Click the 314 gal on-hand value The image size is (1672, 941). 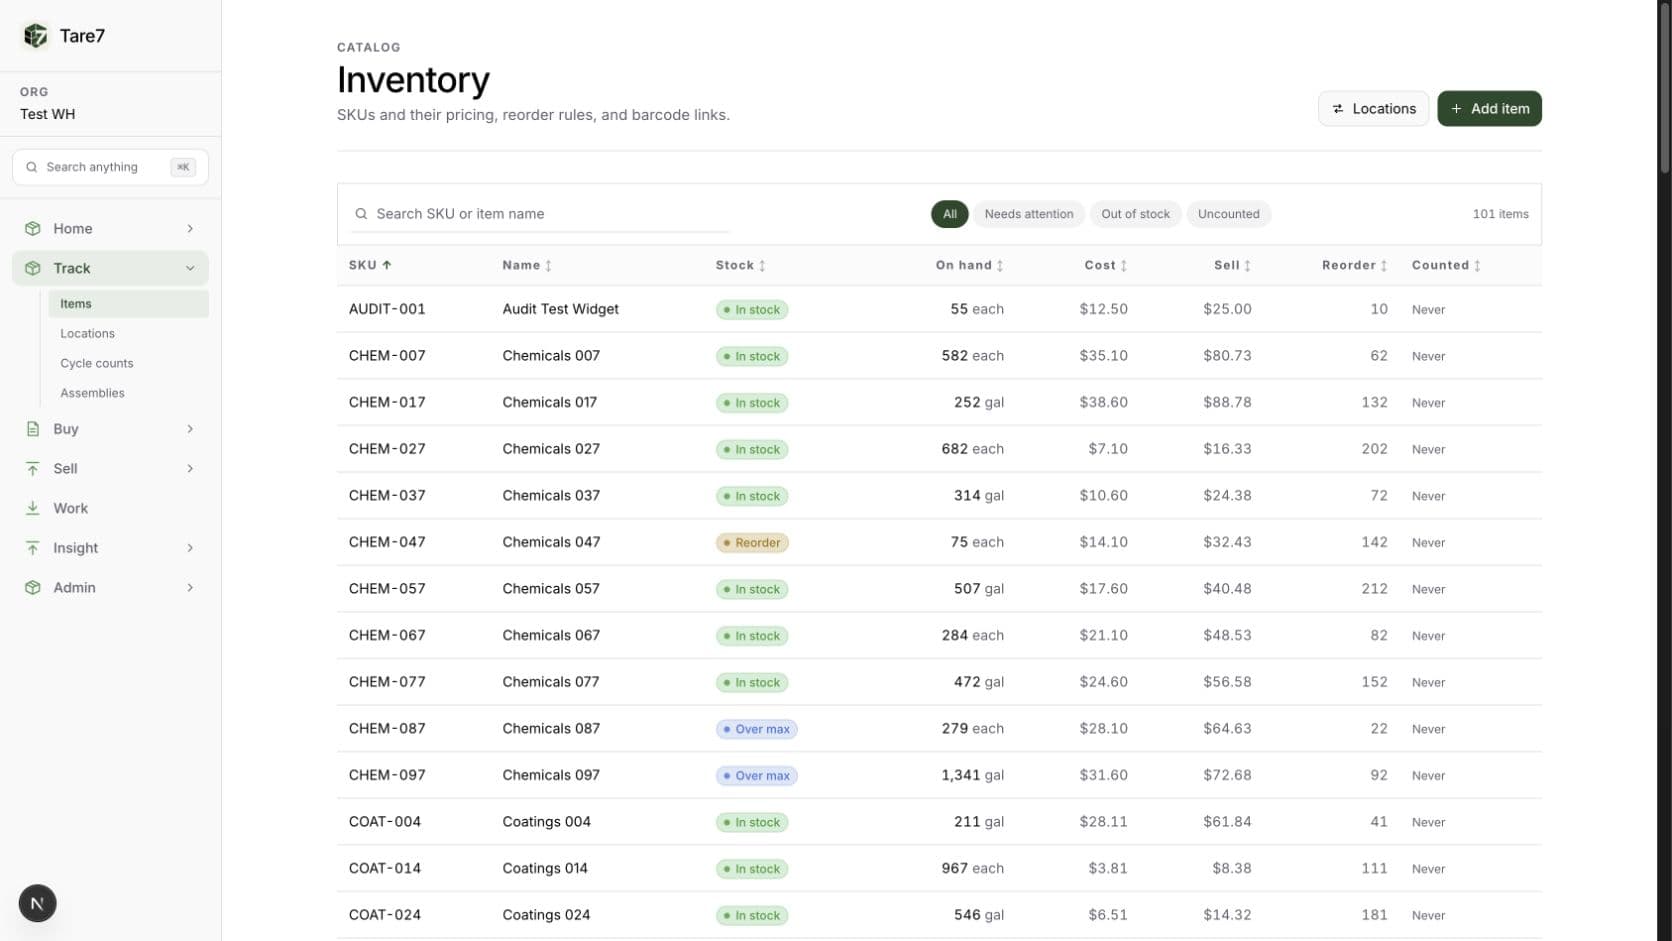click(979, 495)
